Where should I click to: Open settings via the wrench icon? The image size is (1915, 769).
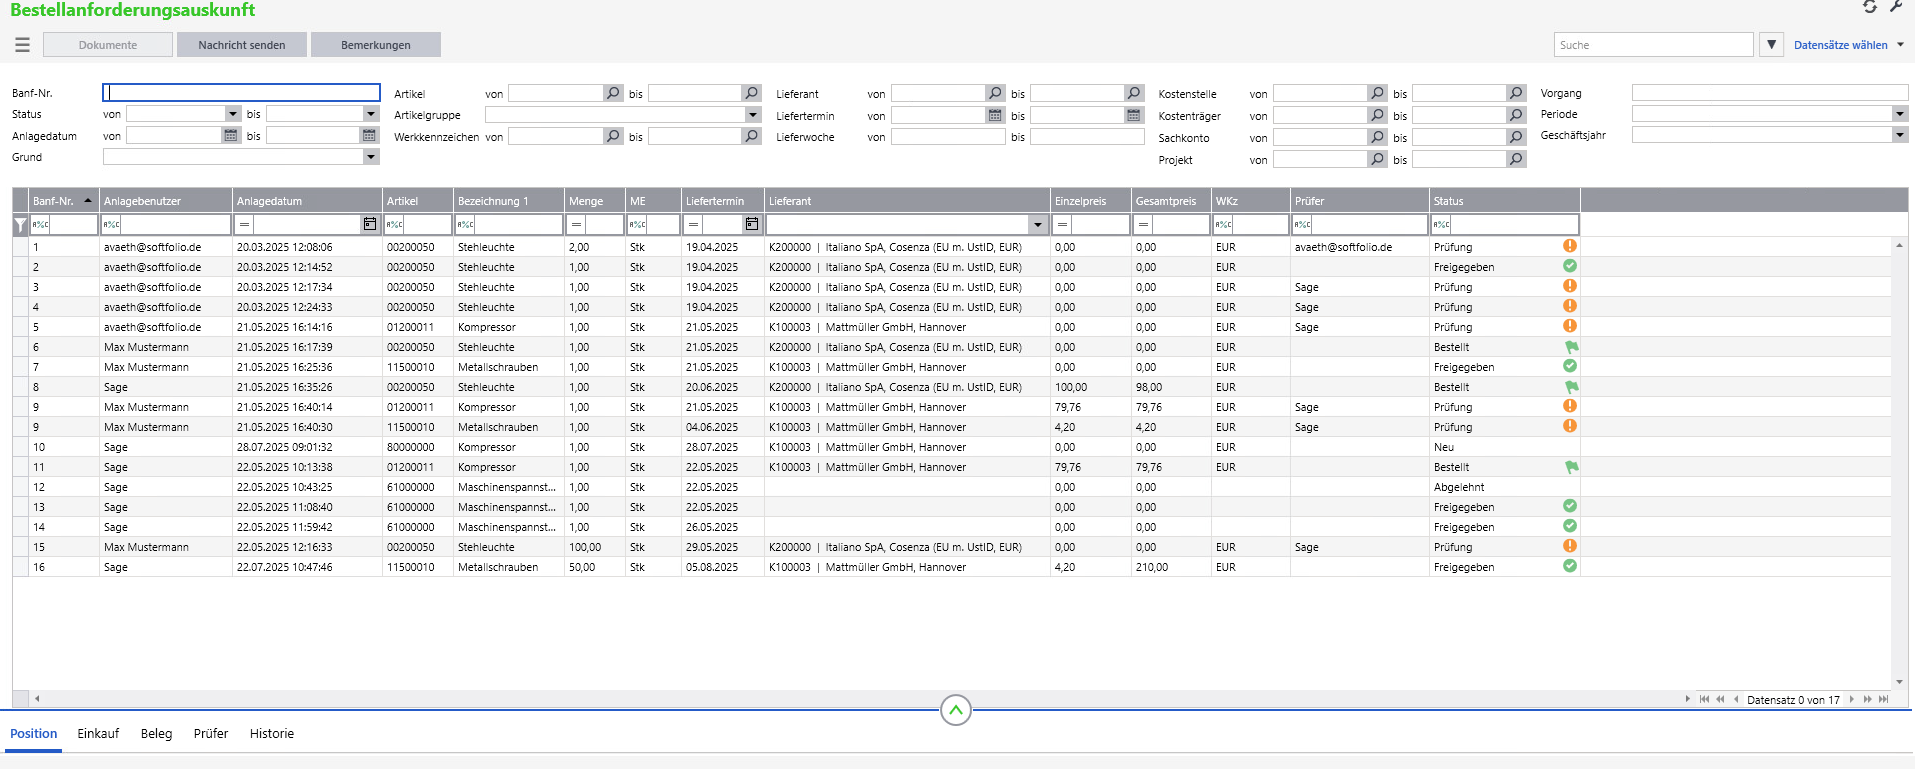pos(1895,7)
